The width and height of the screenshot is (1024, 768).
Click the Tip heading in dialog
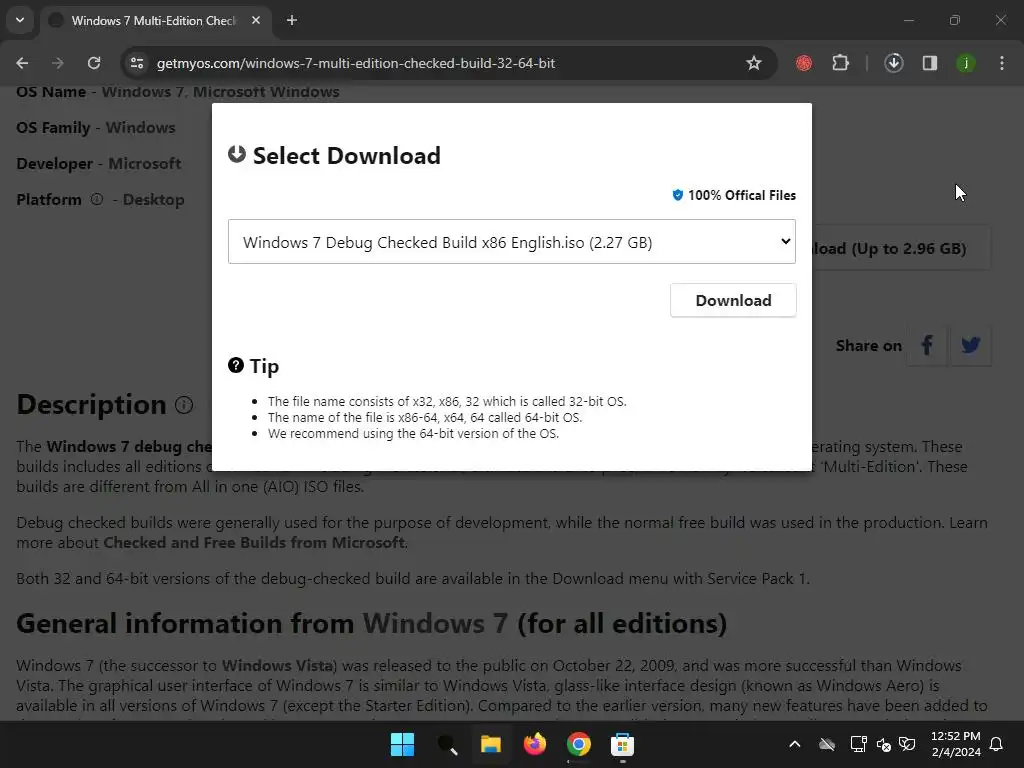(x=264, y=366)
